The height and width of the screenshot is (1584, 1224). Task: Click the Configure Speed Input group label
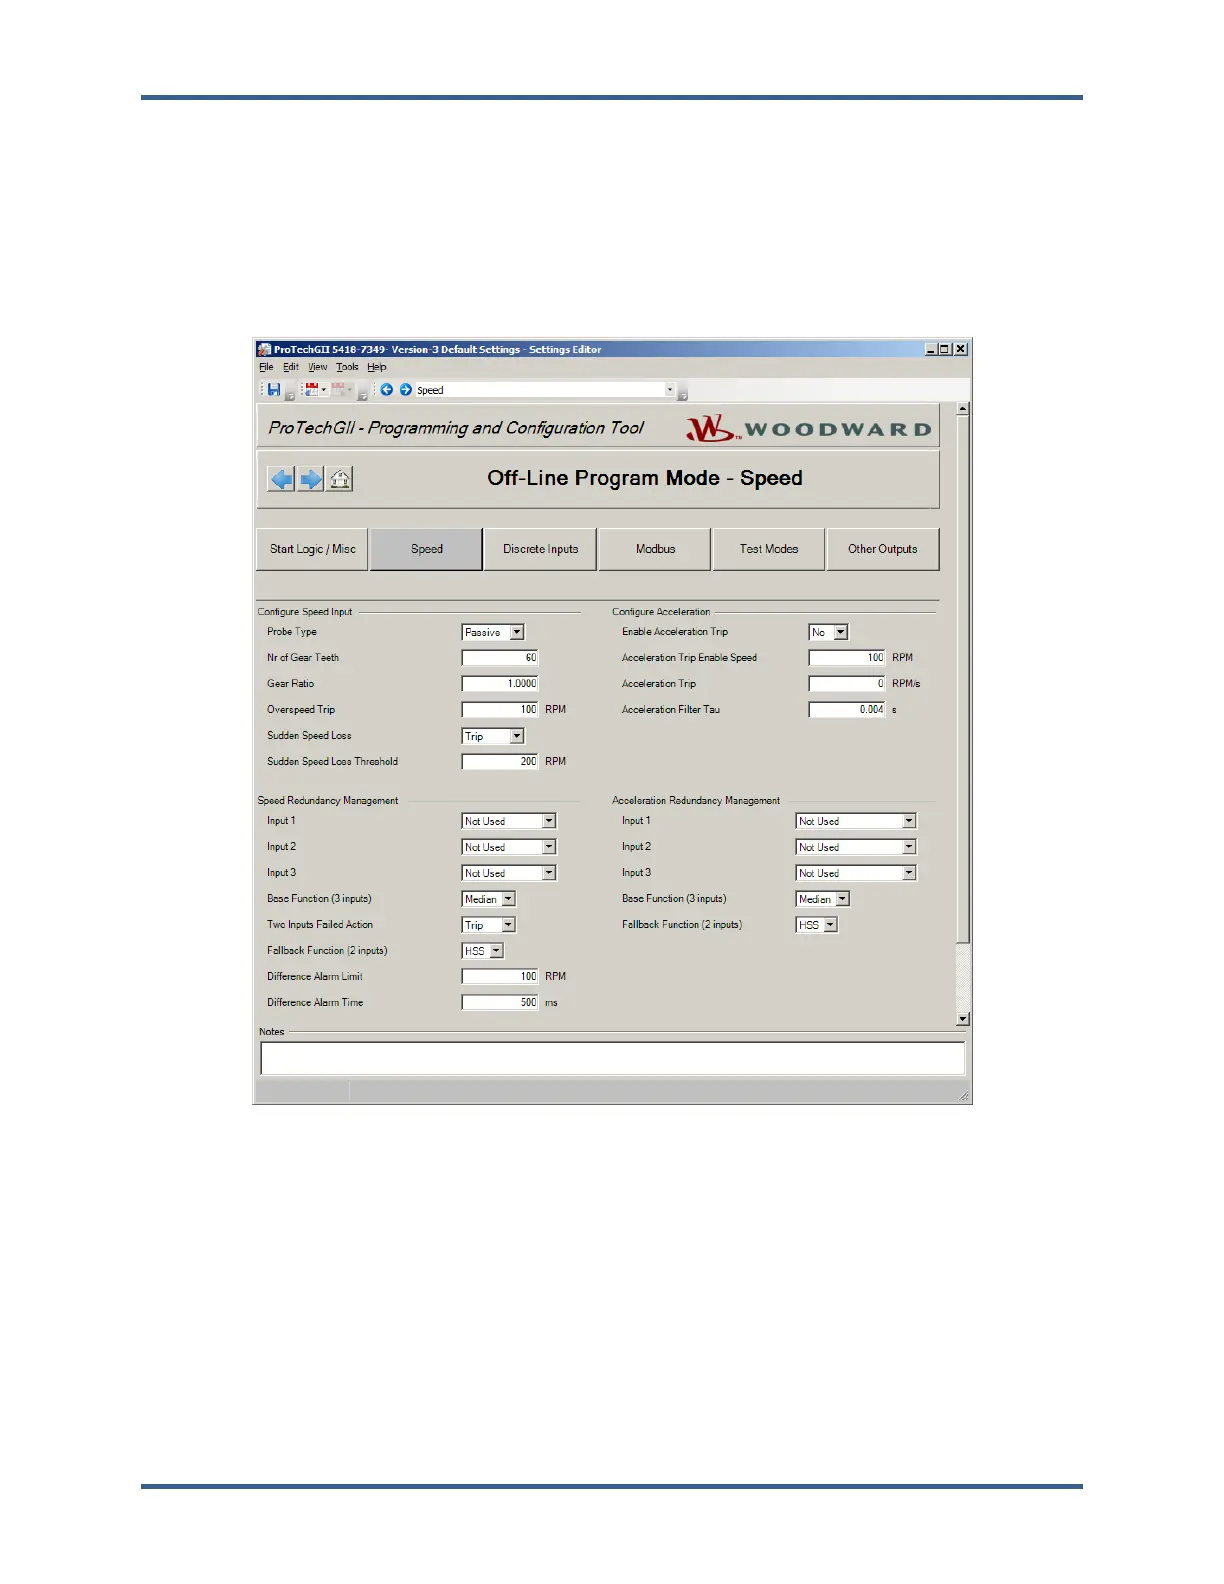coord(305,612)
